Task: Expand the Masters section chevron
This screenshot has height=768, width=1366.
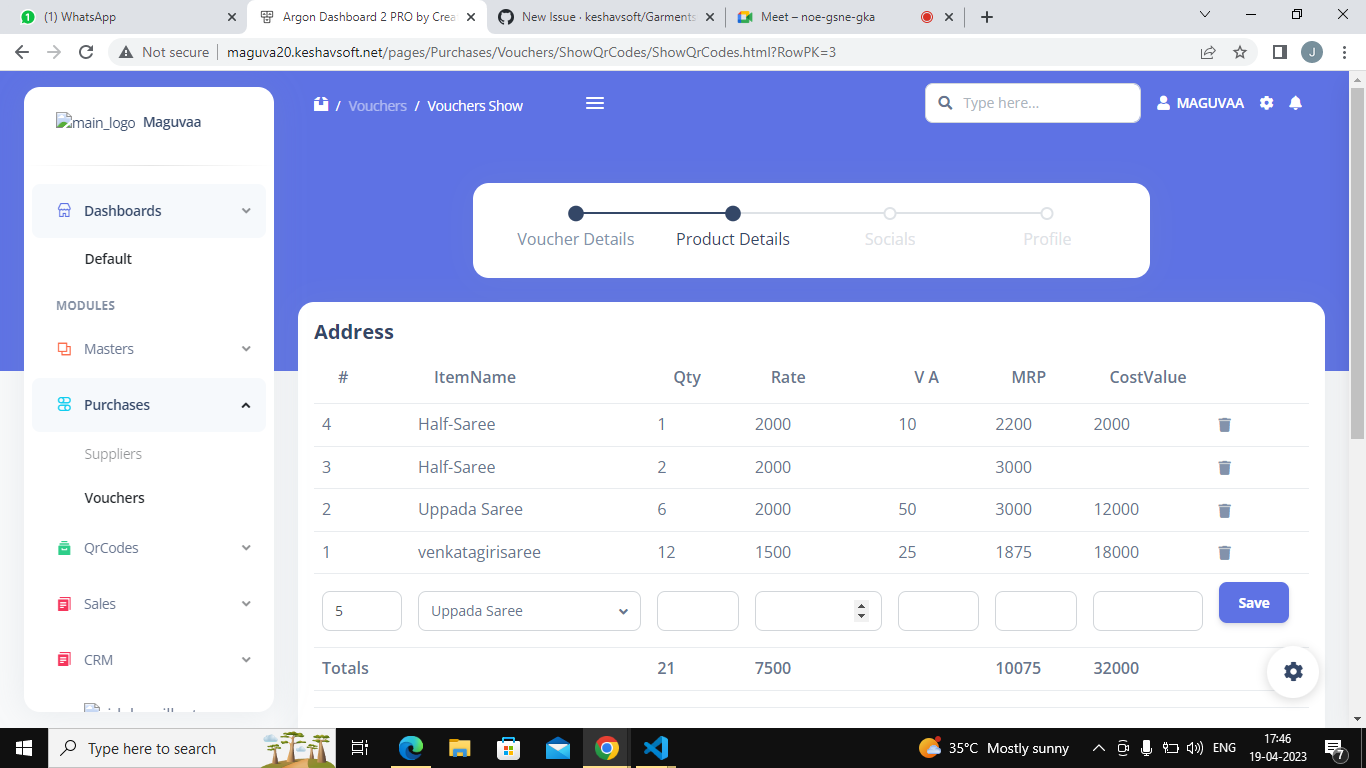Action: click(x=246, y=349)
